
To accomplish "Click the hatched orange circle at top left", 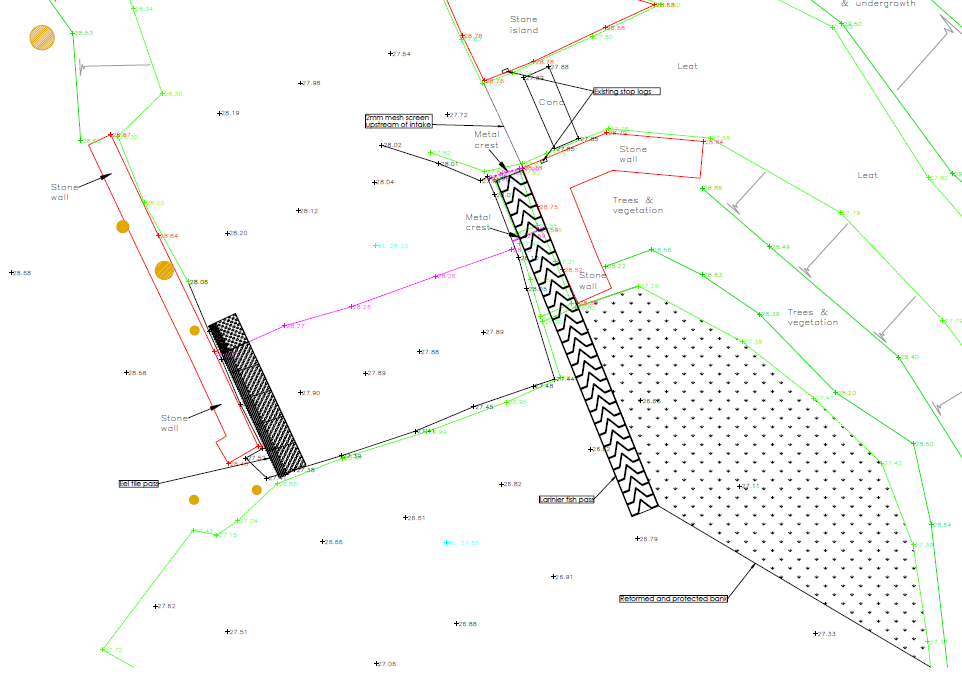I will (x=41, y=38).
